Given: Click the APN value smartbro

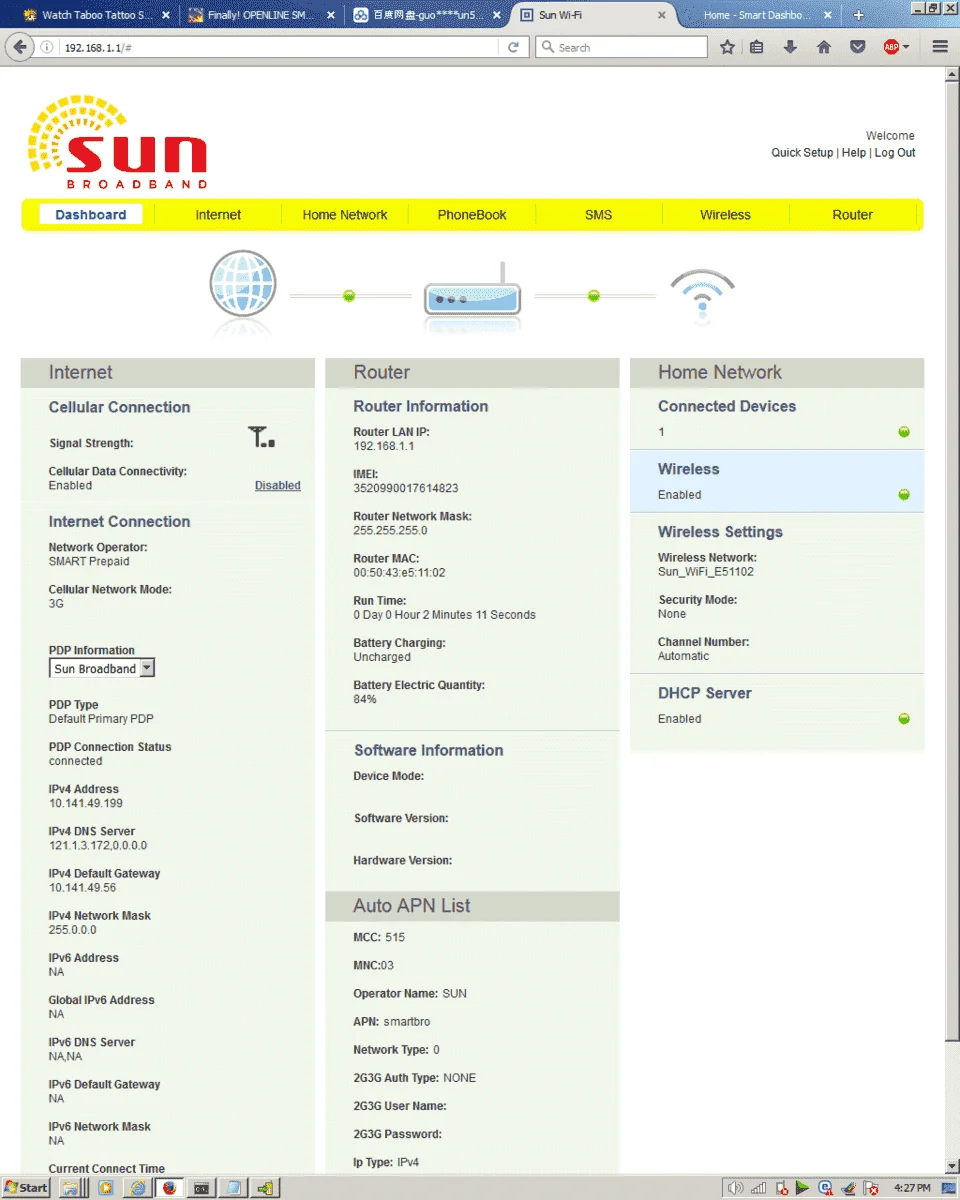Looking at the screenshot, I should point(407,1022).
